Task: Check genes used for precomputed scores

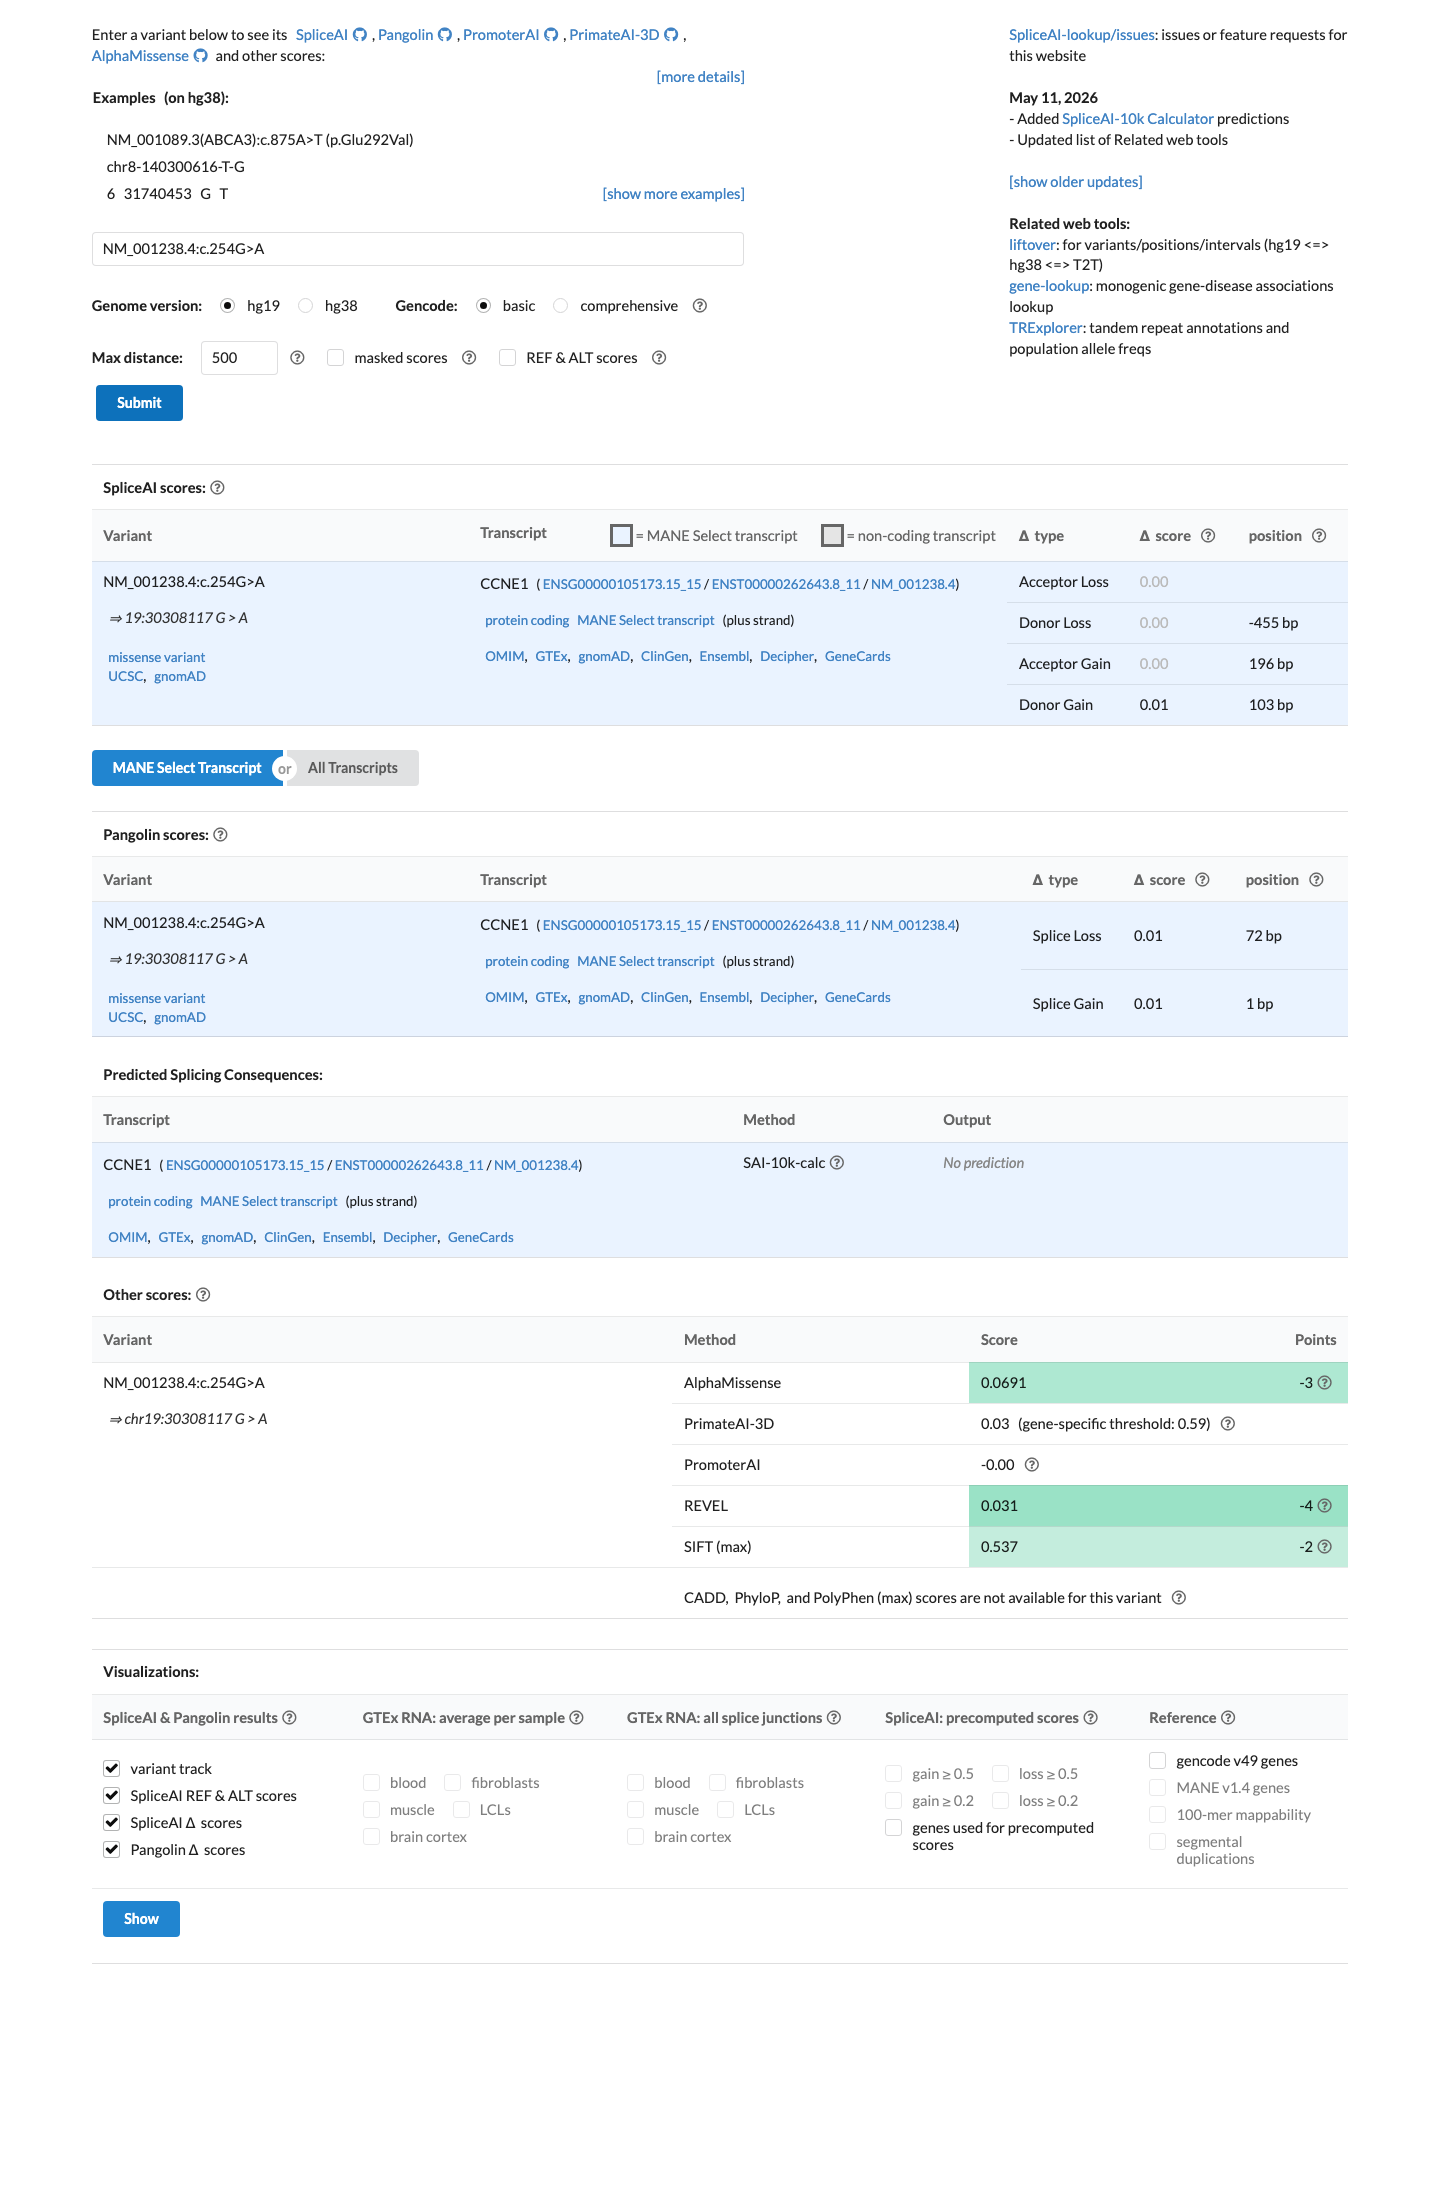Action: tap(894, 1828)
